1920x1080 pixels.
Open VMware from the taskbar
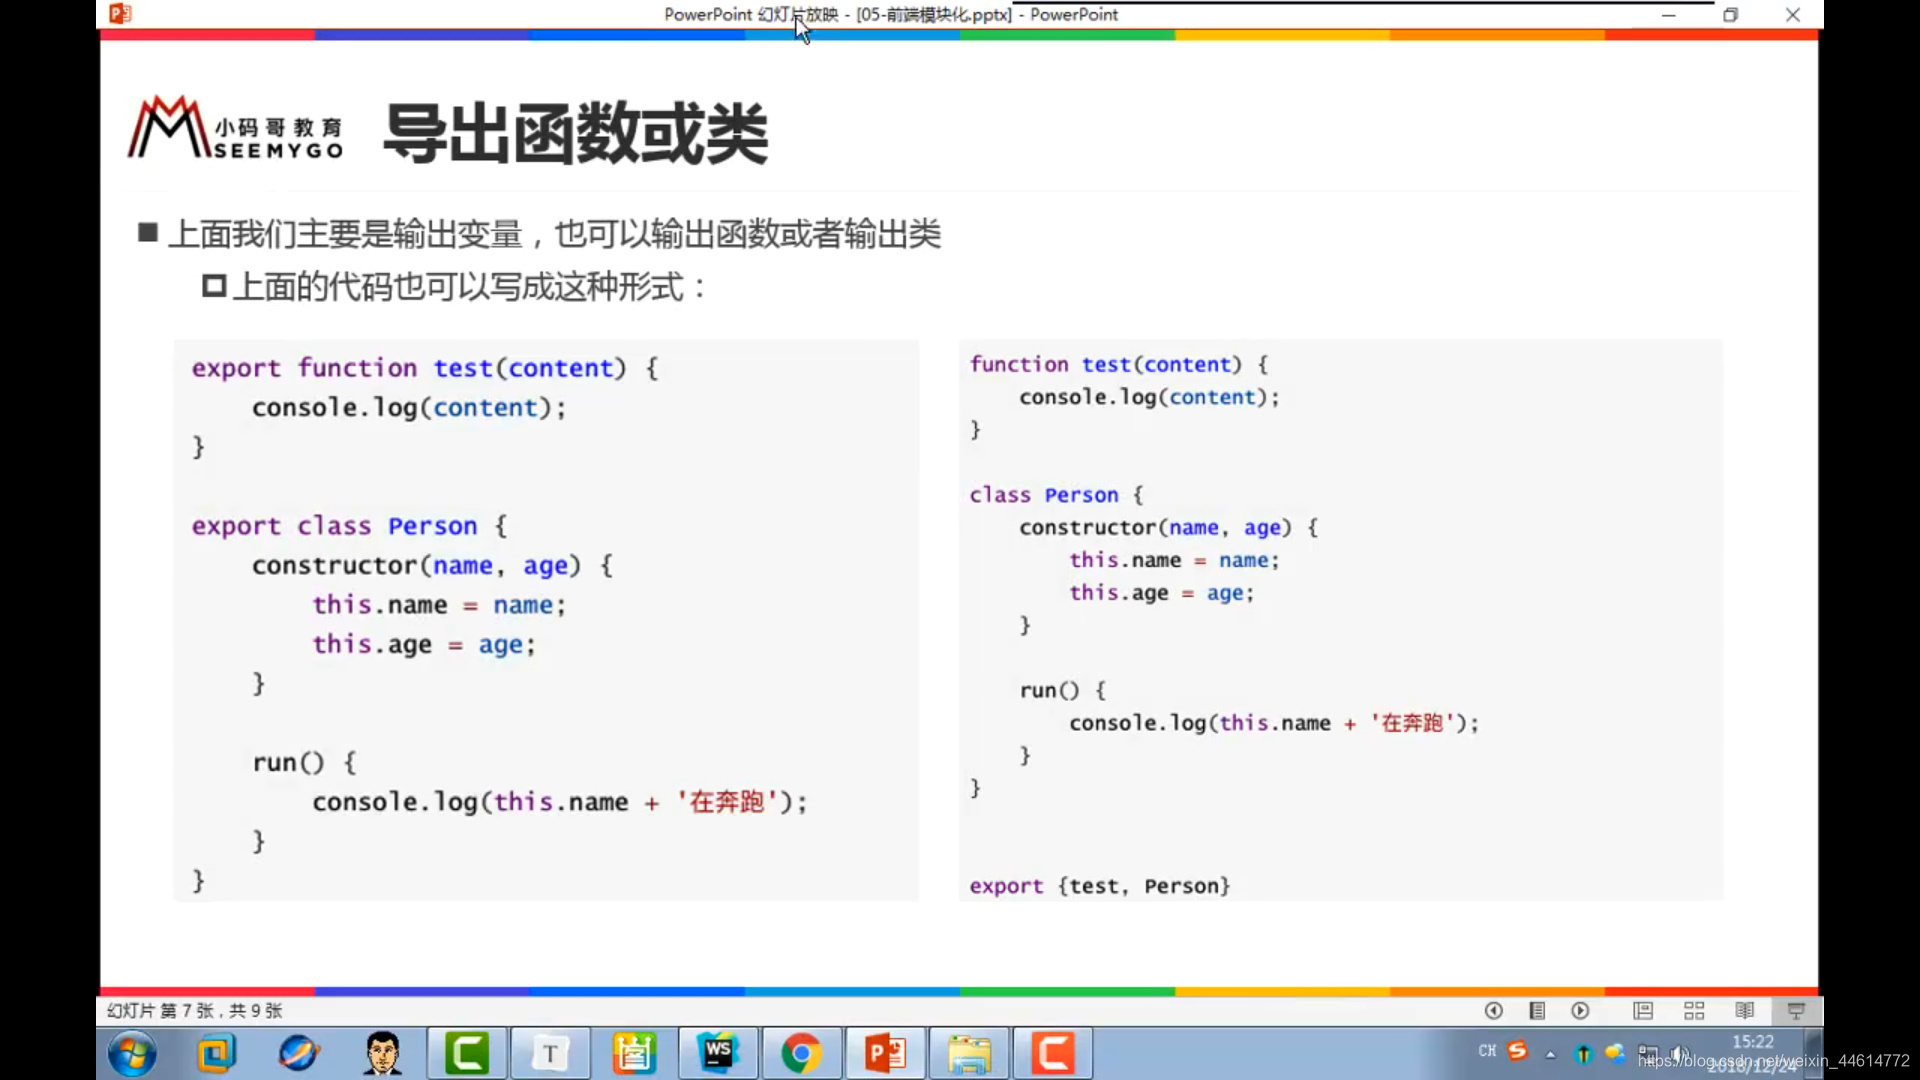[x=215, y=1054]
